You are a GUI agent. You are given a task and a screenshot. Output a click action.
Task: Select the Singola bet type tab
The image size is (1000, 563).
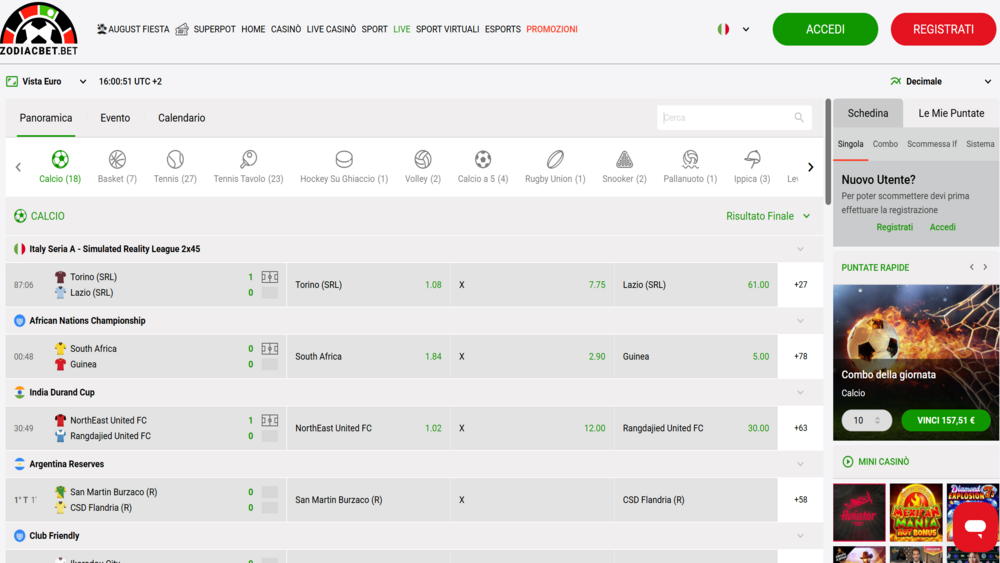(850, 144)
